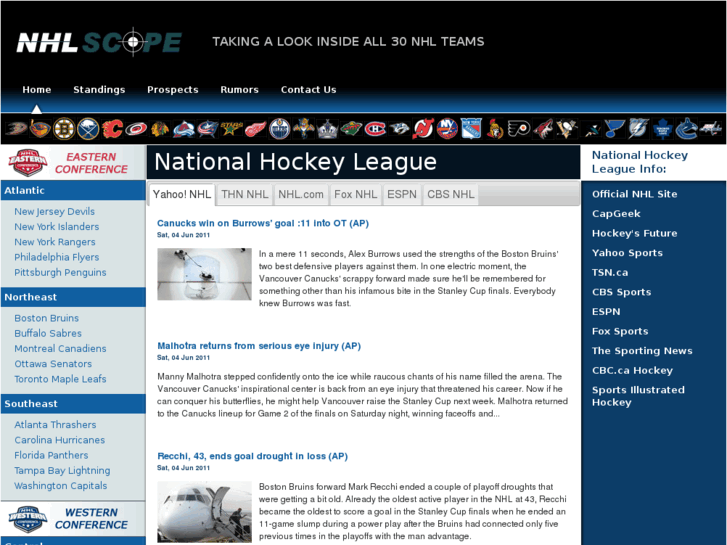Open the Sports Illustrated Hockey link
This screenshot has width=727, height=545.
[x=638, y=396]
